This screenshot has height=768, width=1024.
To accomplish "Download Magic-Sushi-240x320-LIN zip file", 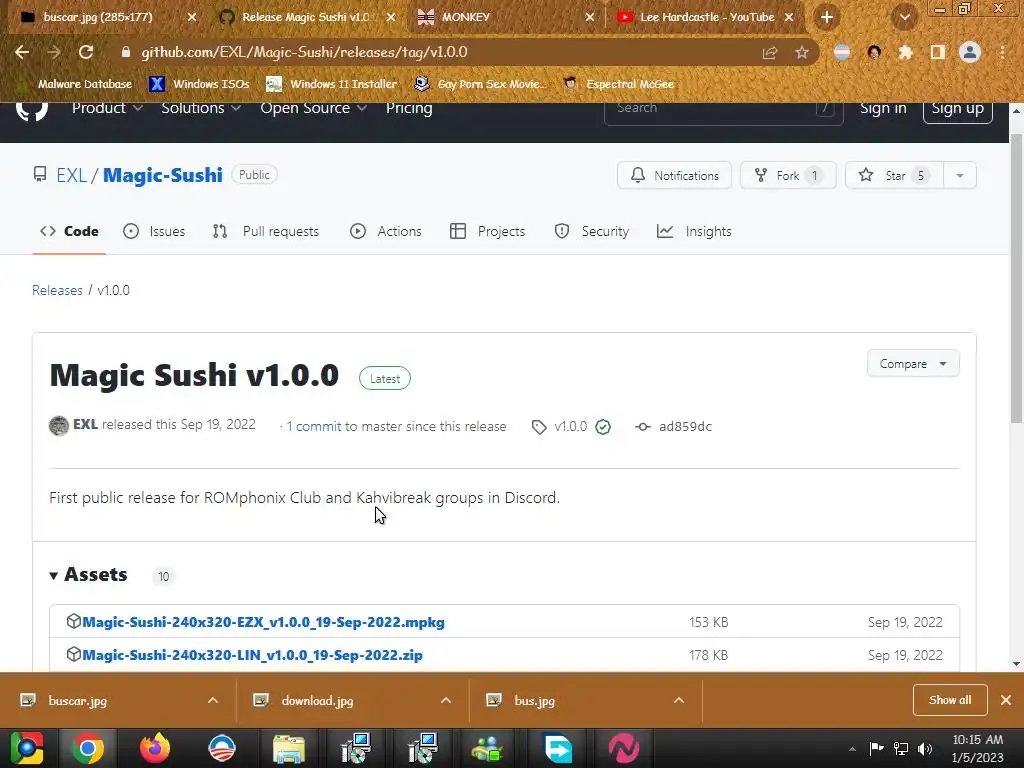I will pos(252,655).
